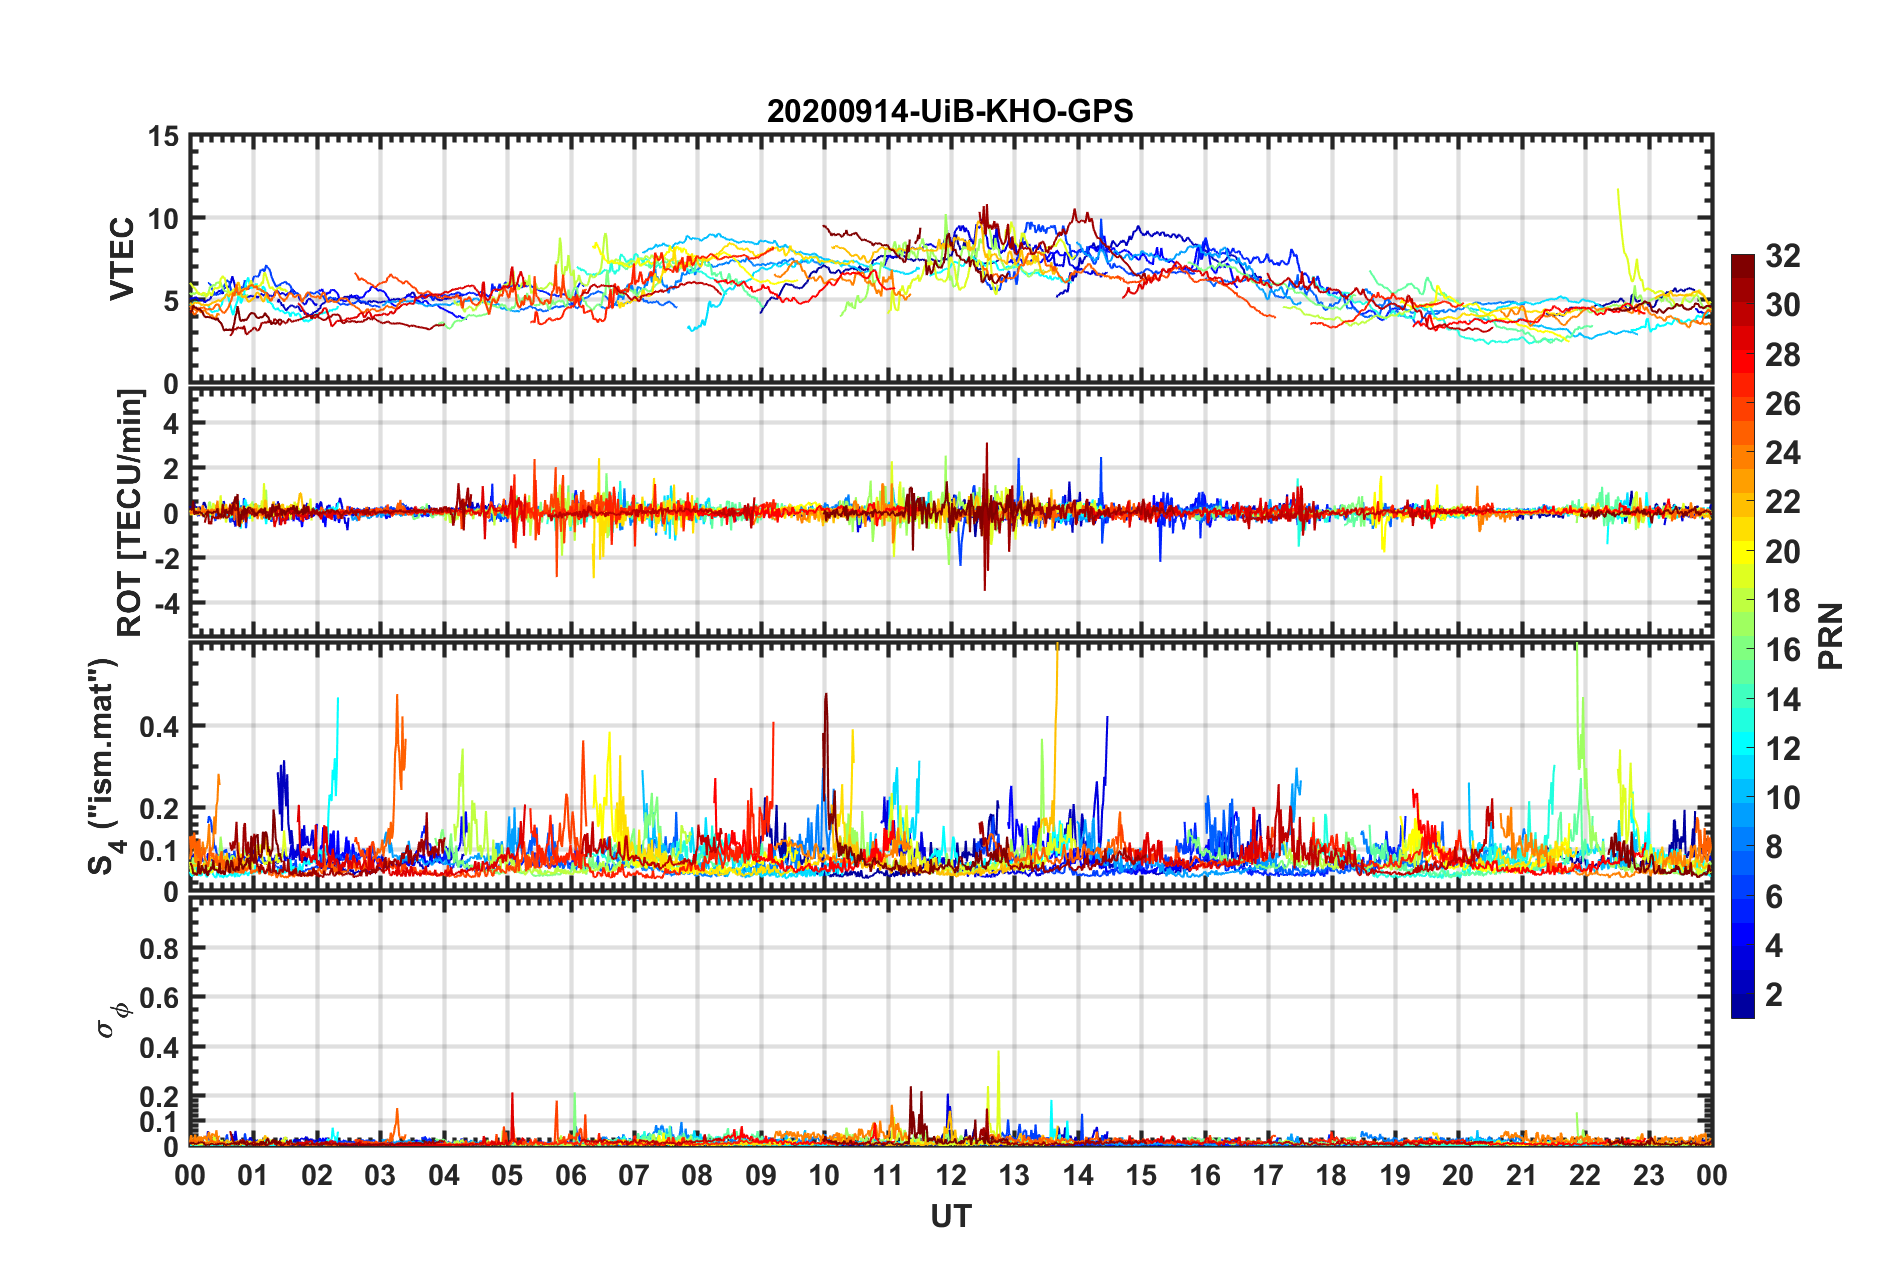Select the ROT axis tick -2
1902x1272 pixels.
point(166,558)
